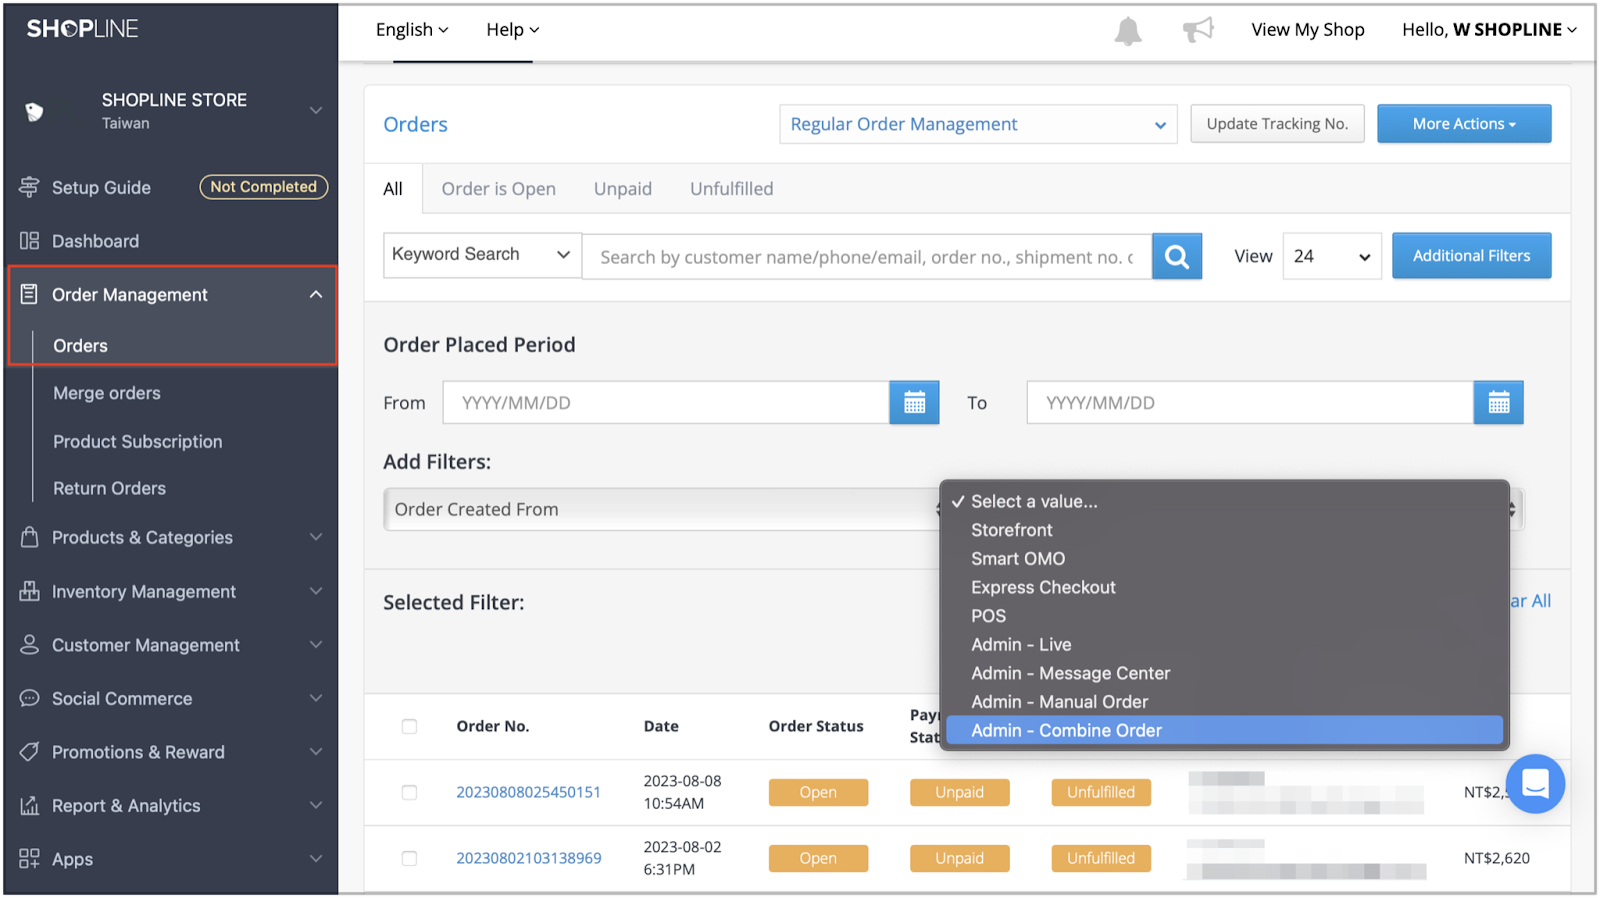The image size is (1600, 898).
Task: Check the box for order 20230802103138969
Action: pos(409,858)
